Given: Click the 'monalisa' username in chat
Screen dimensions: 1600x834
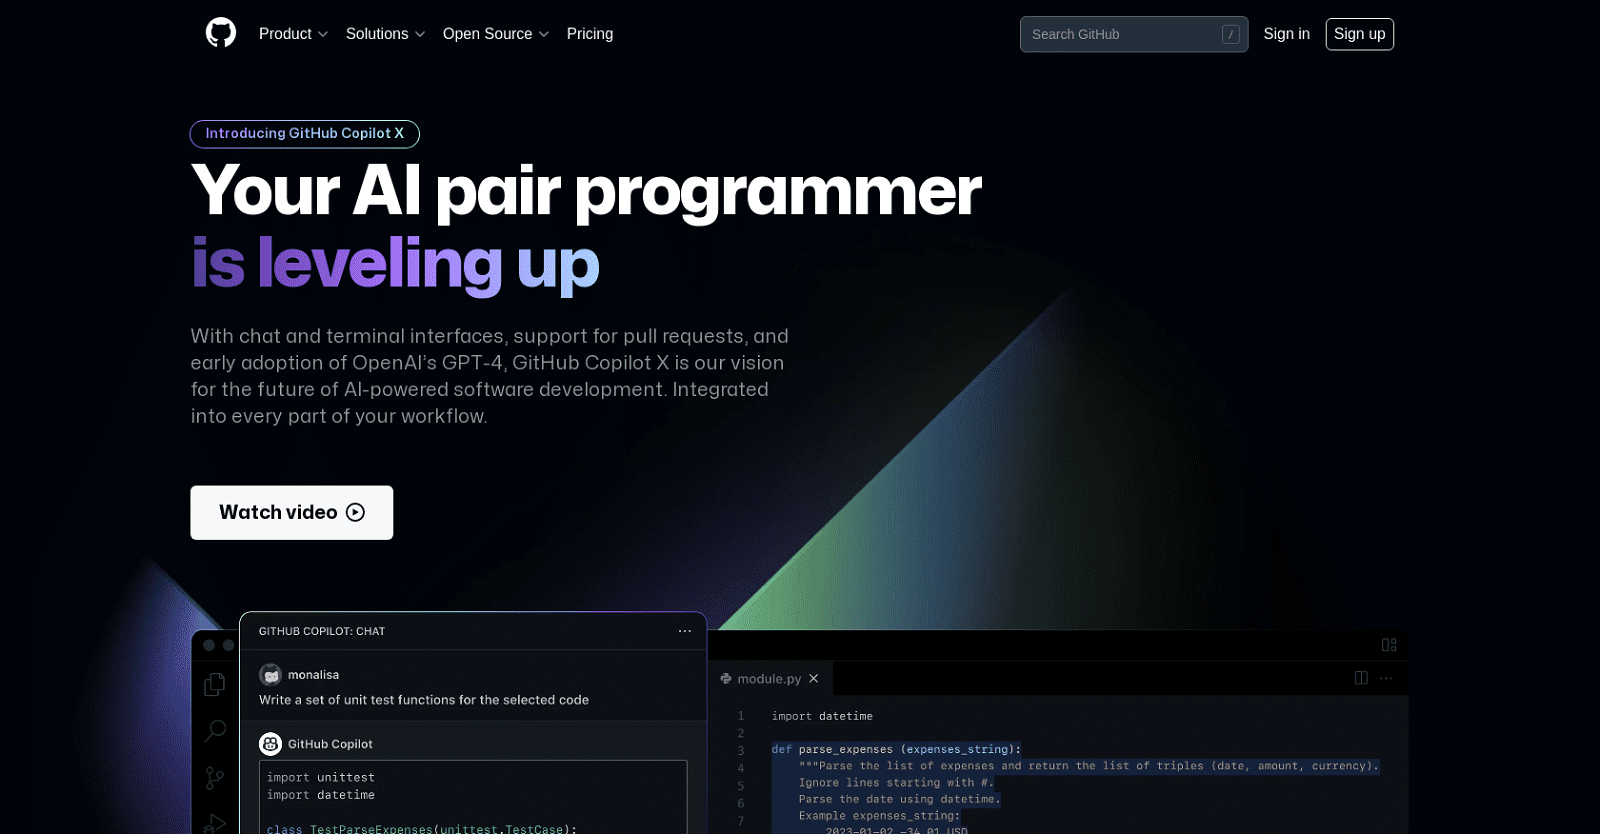Looking at the screenshot, I should click(x=313, y=675).
